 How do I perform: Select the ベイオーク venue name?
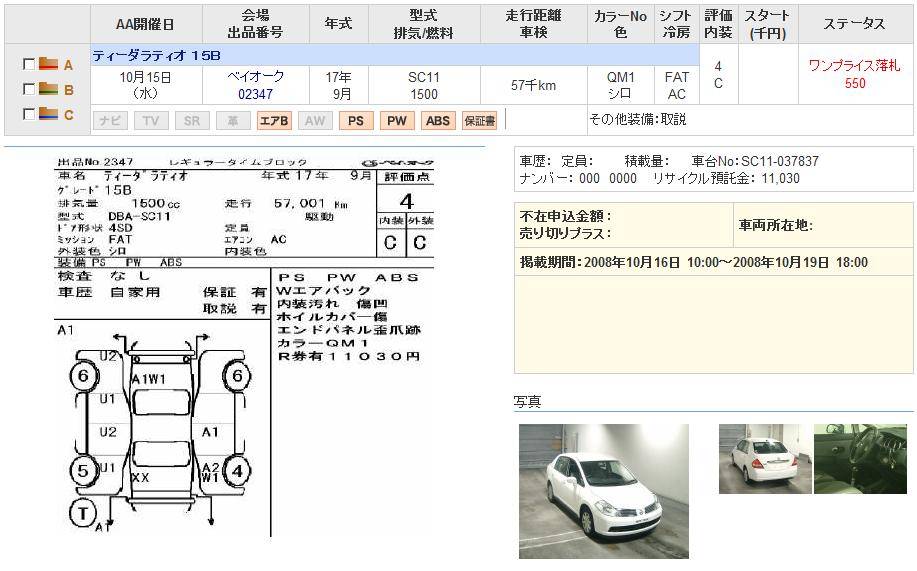point(256,77)
